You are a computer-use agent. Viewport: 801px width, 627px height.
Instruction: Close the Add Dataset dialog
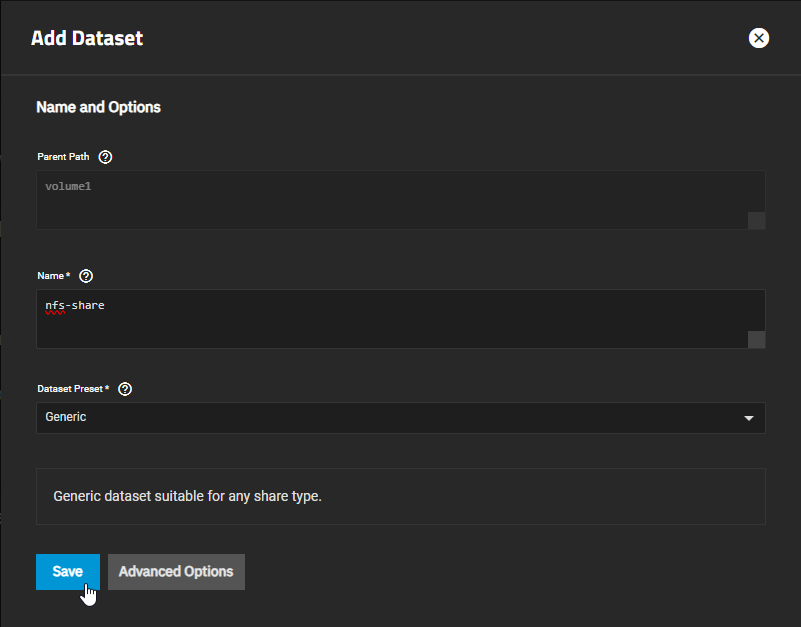759,38
